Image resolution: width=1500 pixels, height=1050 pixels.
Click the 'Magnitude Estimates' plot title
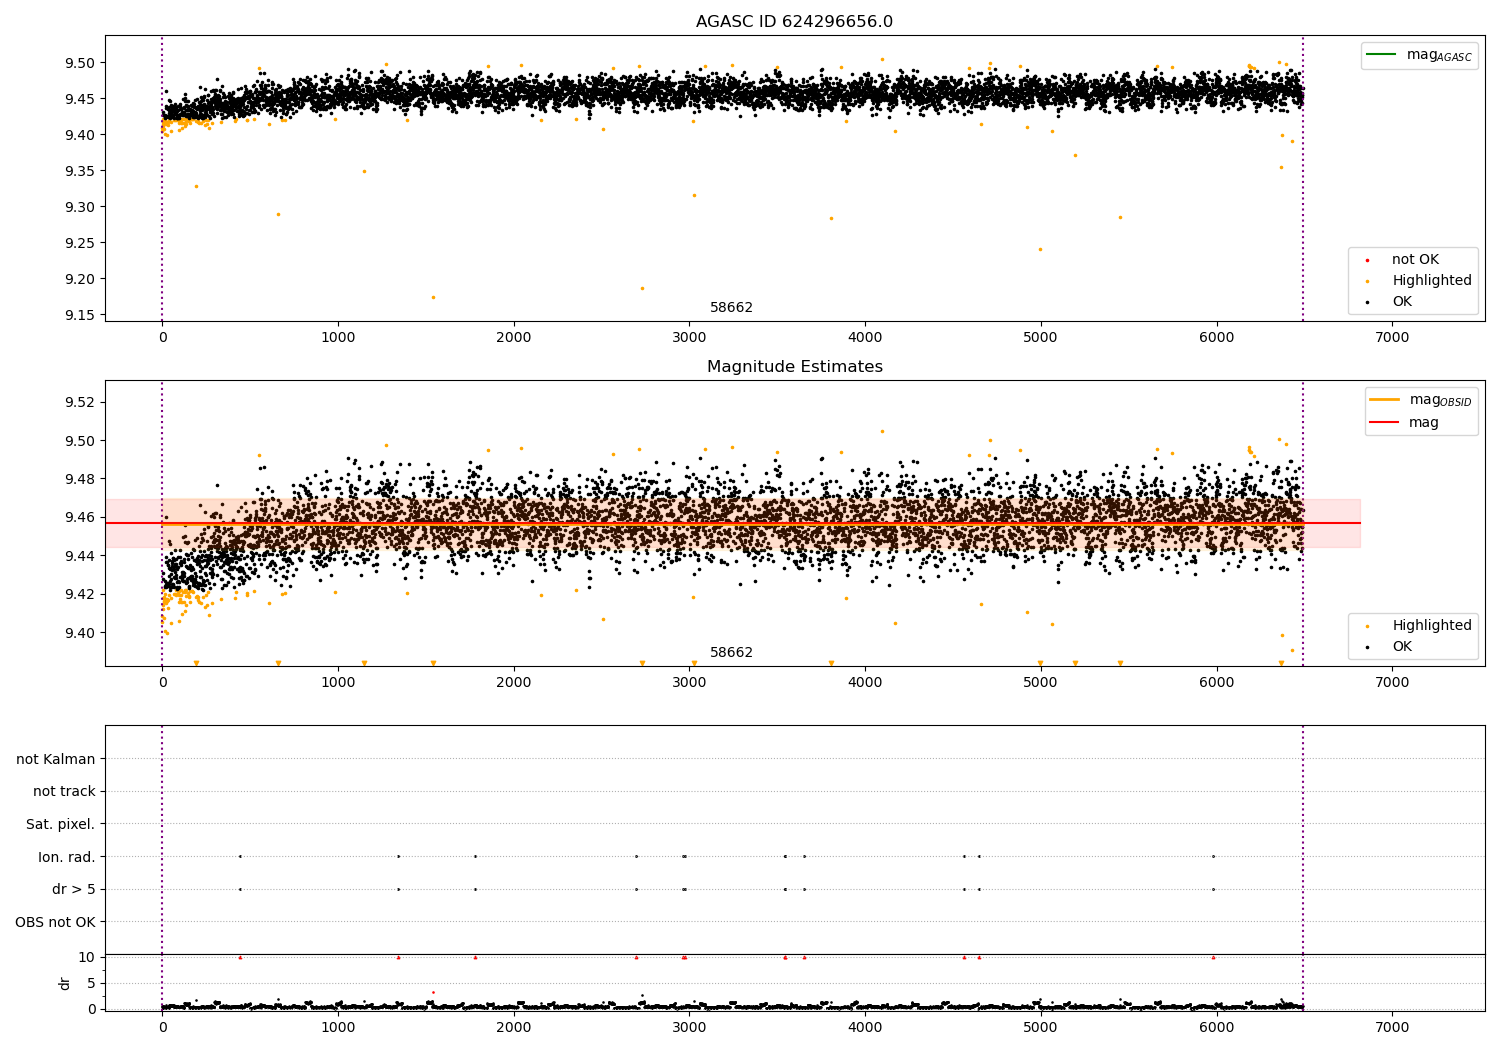point(794,367)
